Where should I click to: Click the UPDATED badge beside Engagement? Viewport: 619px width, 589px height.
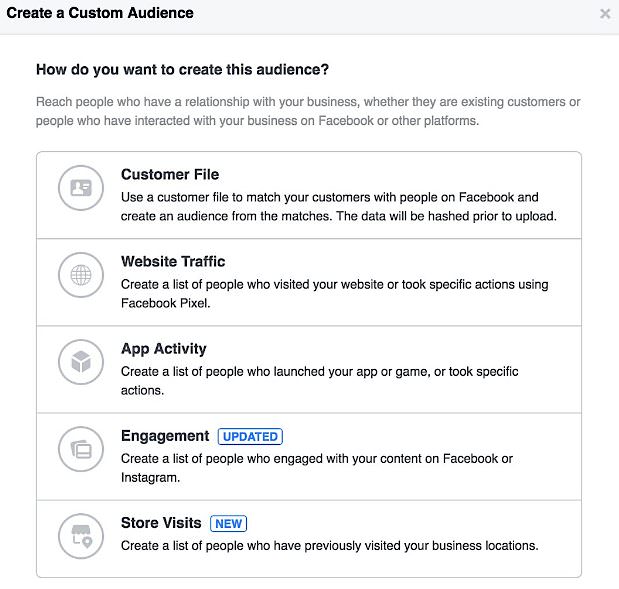(250, 437)
